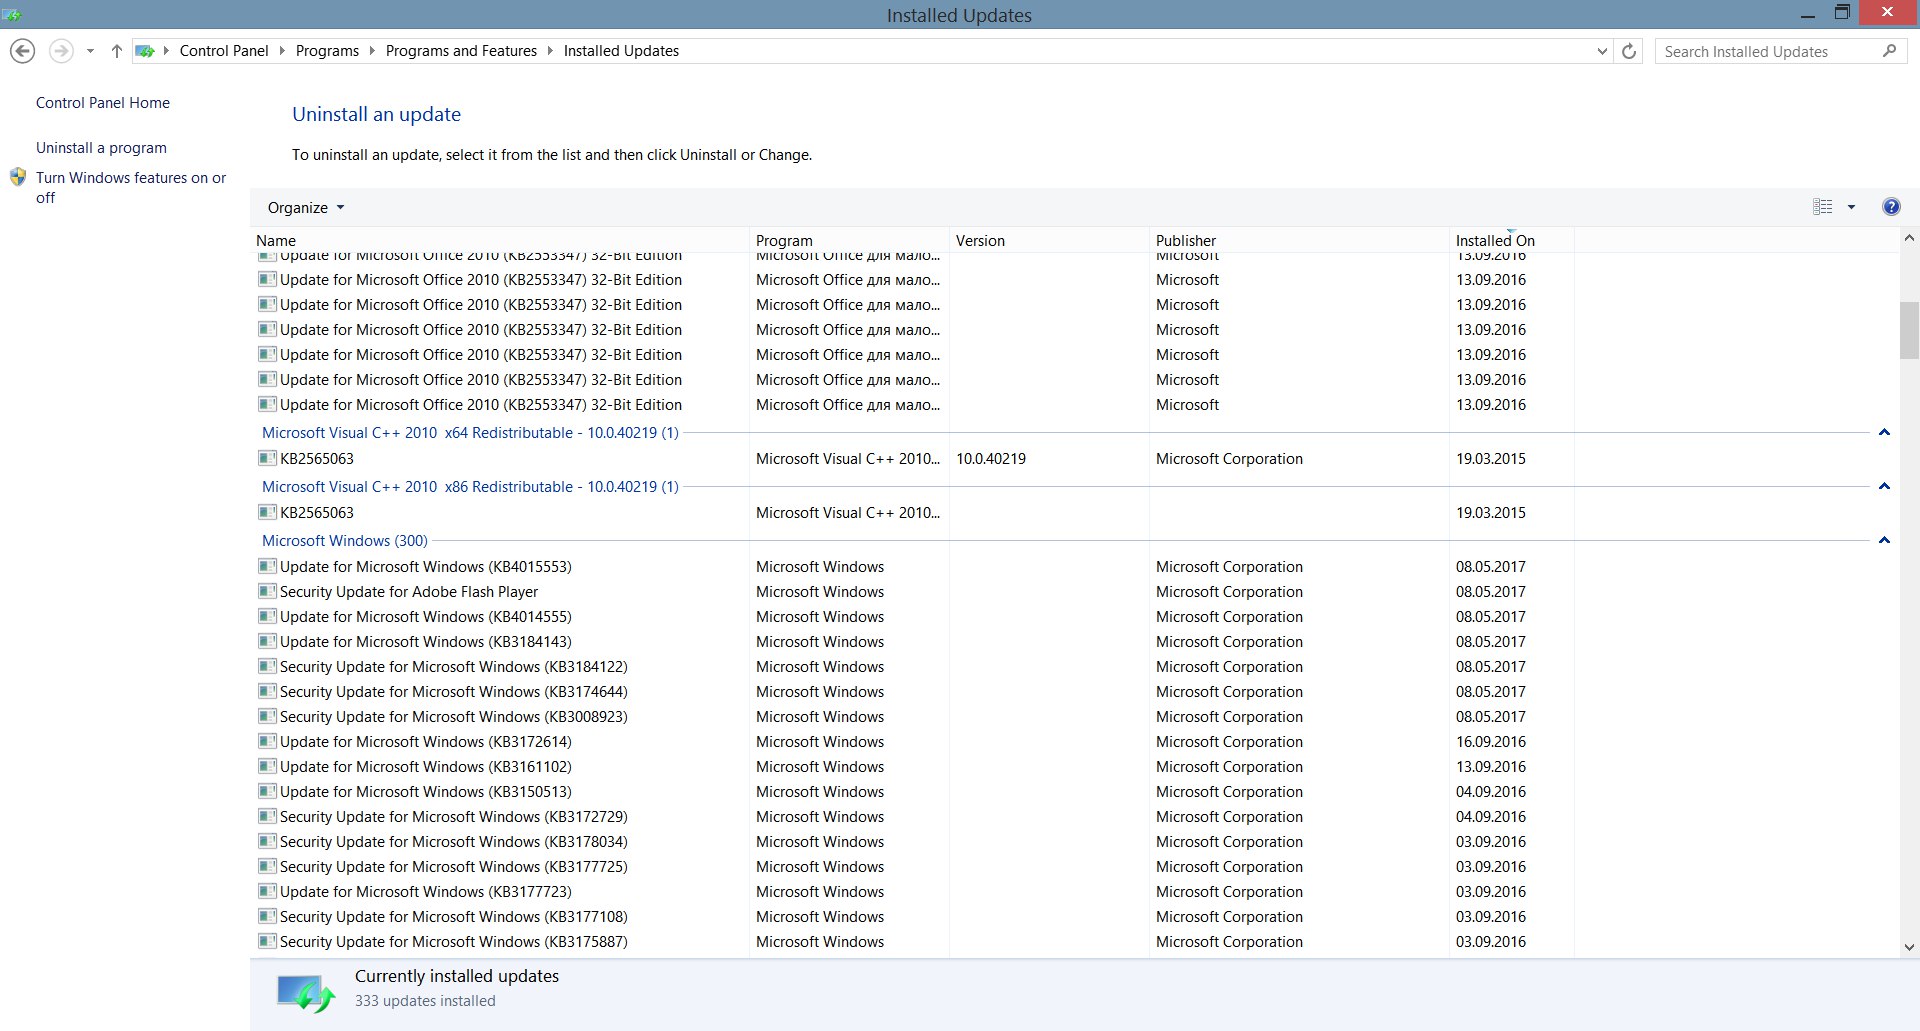Open Control Panel Home link

coord(103,103)
